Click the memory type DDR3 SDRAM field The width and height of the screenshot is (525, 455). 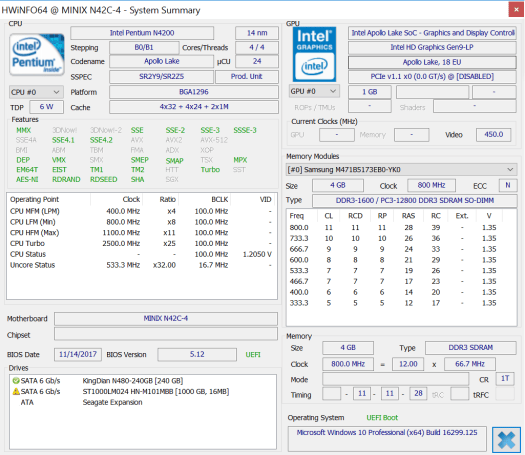pos(471,348)
